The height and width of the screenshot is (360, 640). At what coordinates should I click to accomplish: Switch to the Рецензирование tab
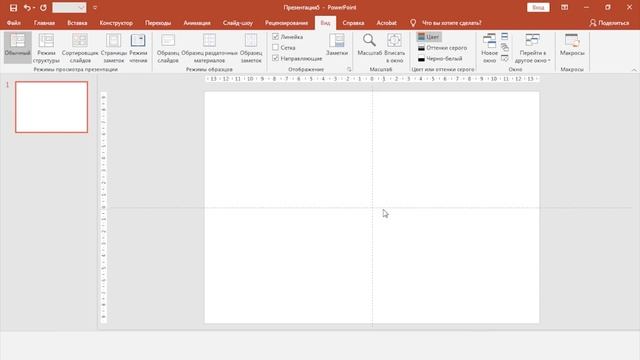point(286,23)
